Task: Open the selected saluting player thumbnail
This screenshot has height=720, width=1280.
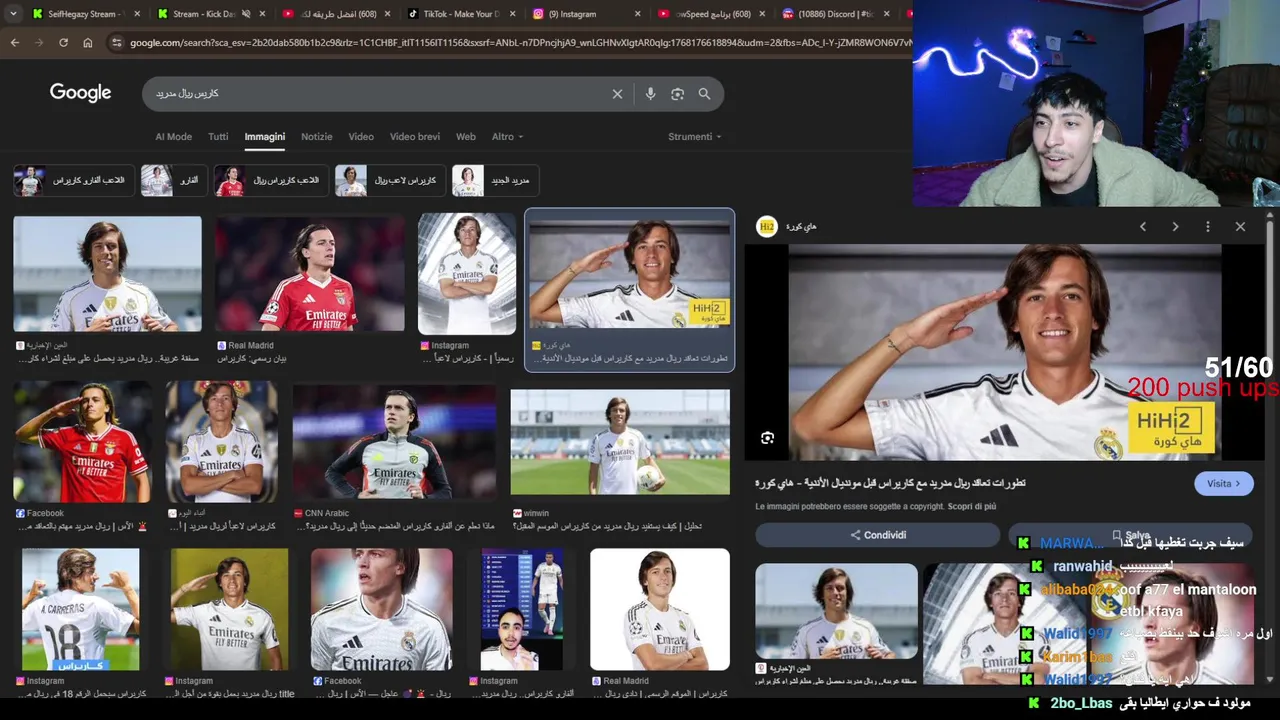Action: [629, 274]
